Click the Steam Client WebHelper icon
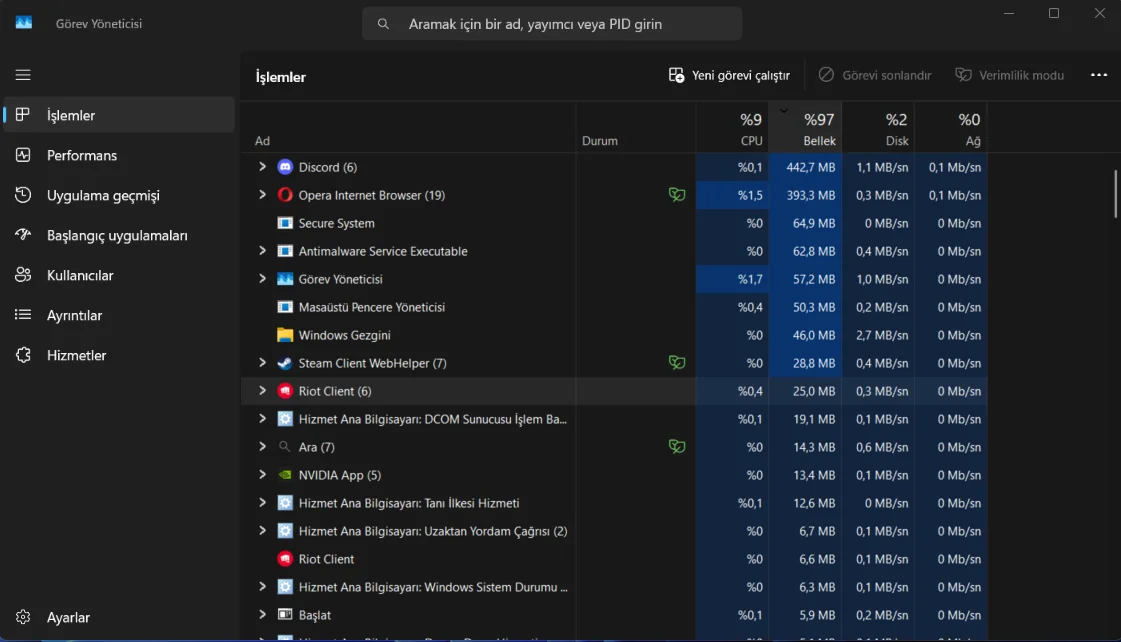The width and height of the screenshot is (1121, 642). [x=285, y=363]
